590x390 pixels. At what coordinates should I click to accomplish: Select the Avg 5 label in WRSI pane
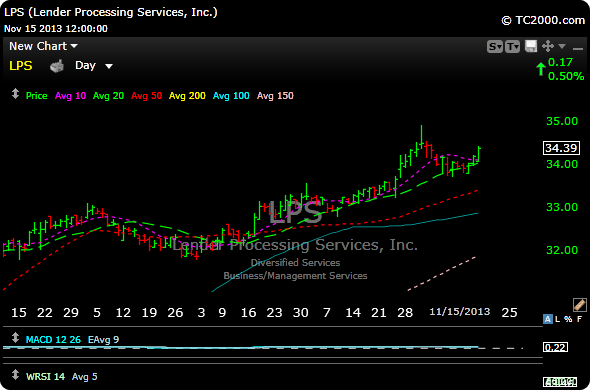coord(85,376)
